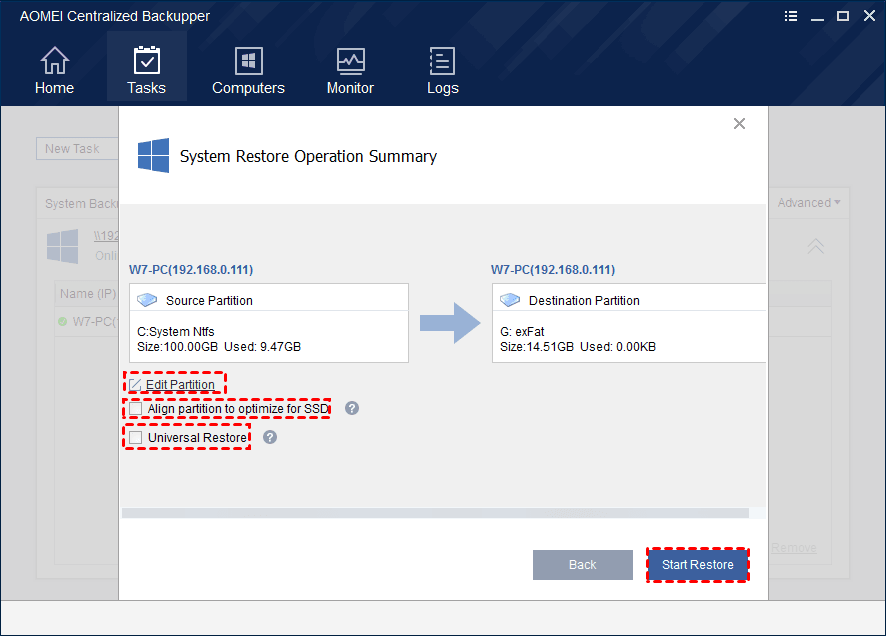Screen dimensions: 886x636
Task: Click the Destination Partition disk icon
Action: point(510,300)
